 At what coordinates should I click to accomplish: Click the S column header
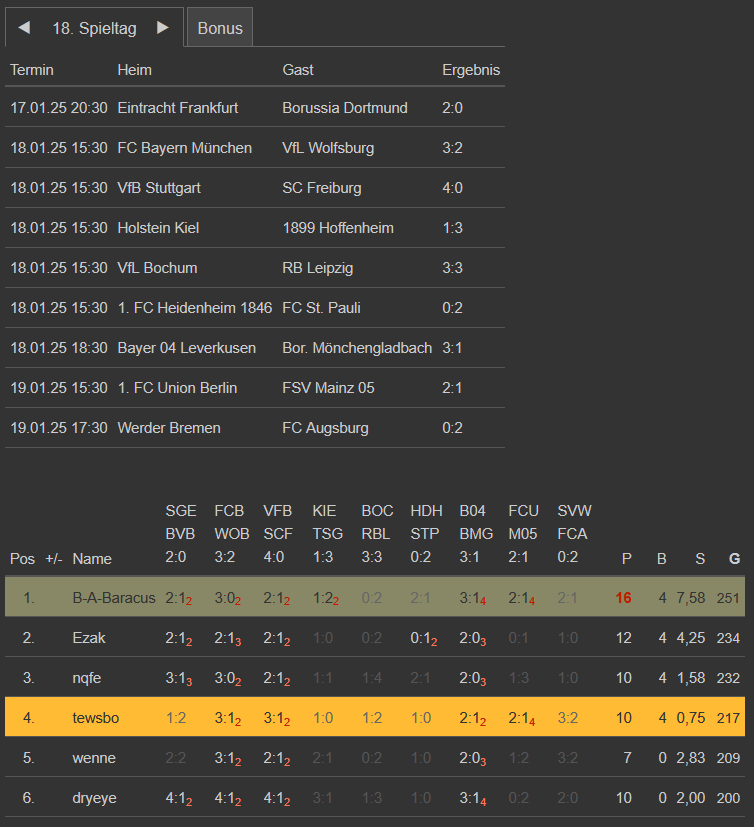[x=700, y=559]
